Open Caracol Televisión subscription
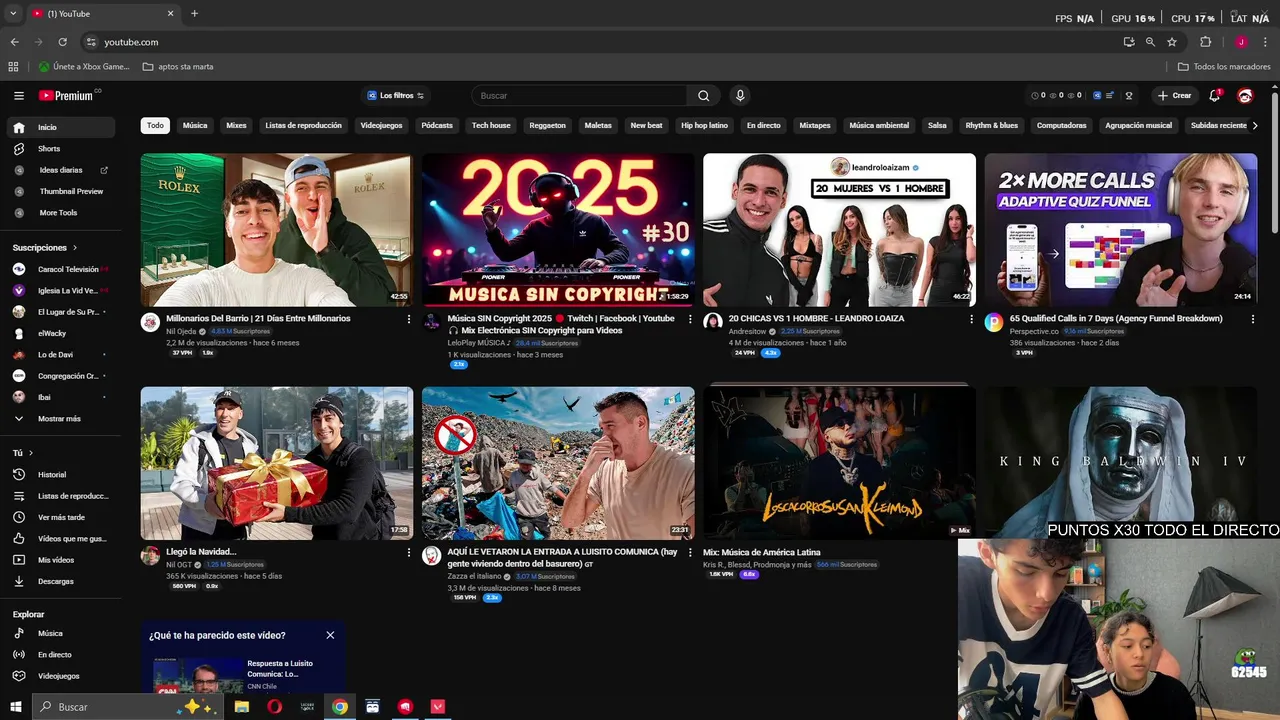The width and height of the screenshot is (1280, 720). click(x=62, y=269)
